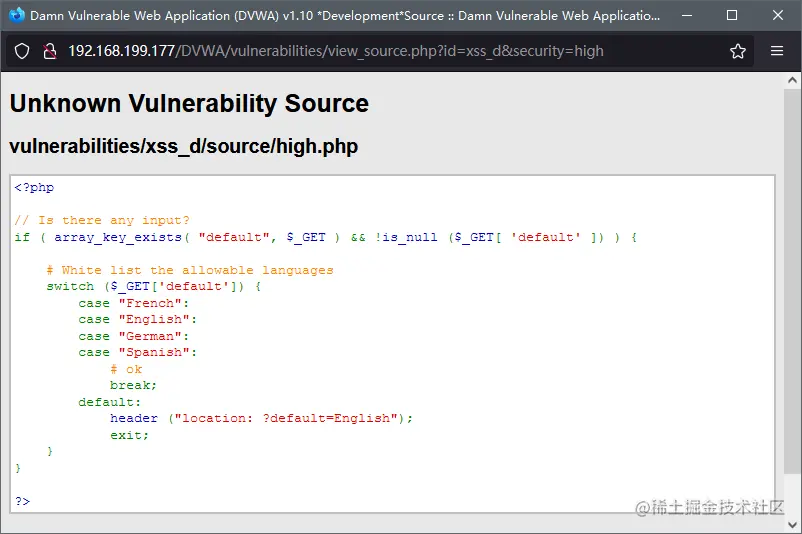This screenshot has width=802, height=534.
Task: Click the vertical scrollbar thumb
Action: pyautogui.click(x=792, y=281)
